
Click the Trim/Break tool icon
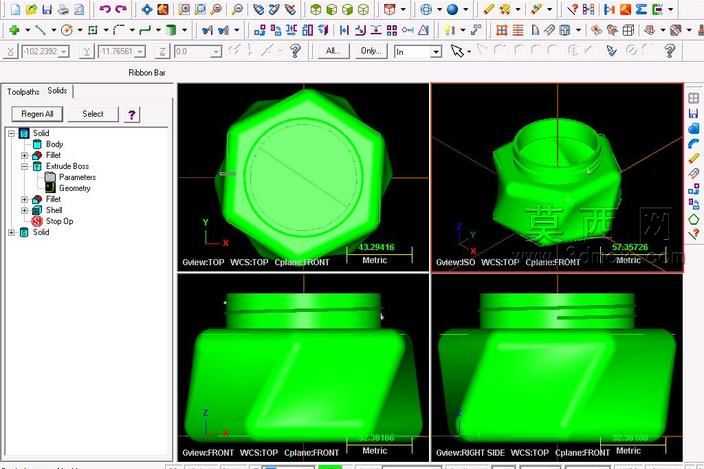(x=207, y=30)
